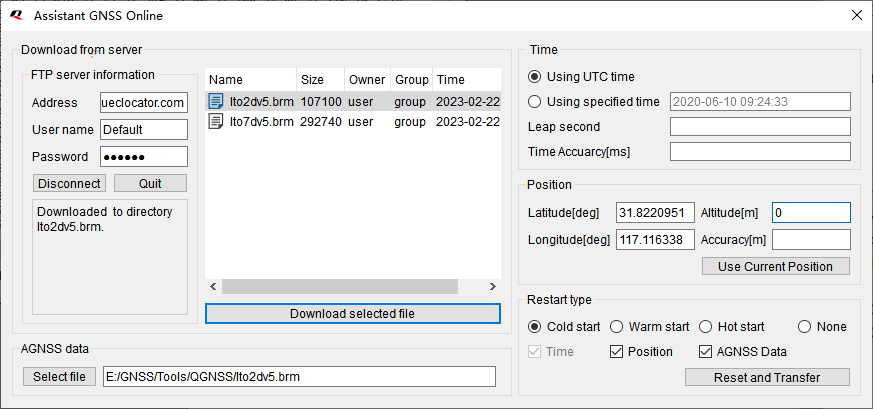Click size value 107100
Viewport: 873px width, 409px height.
321,102
